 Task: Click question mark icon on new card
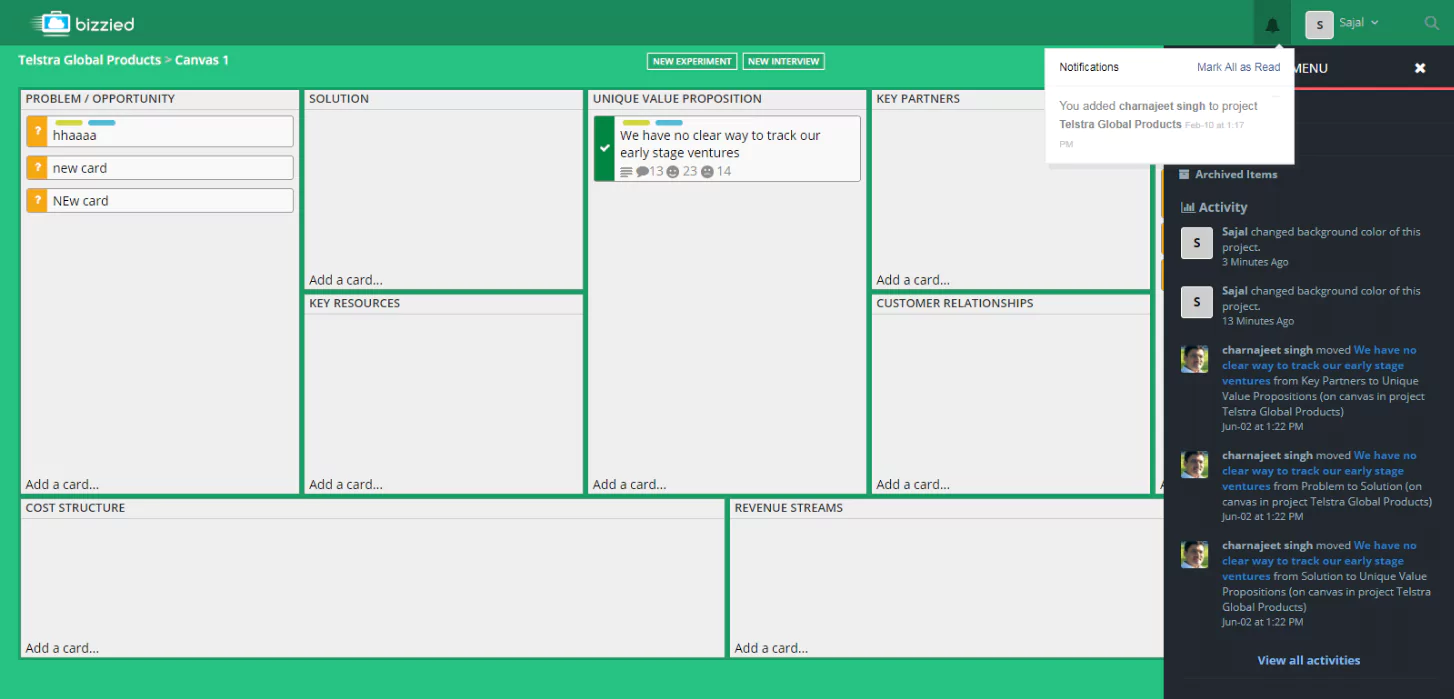click(x=37, y=168)
